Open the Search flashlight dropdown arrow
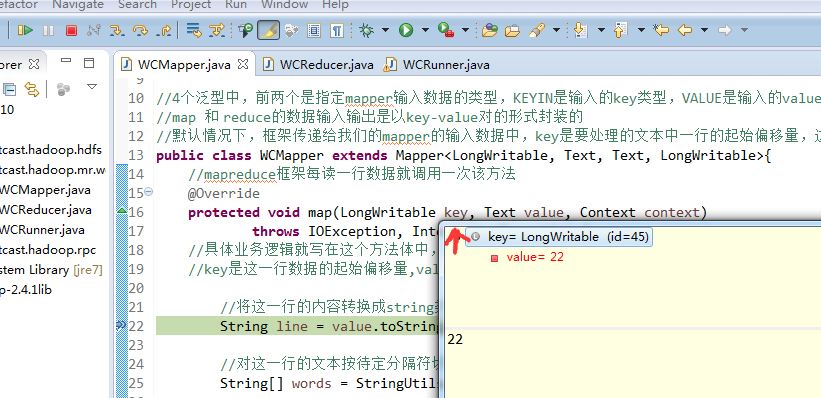Viewport: 821px width, 398px height. click(x=556, y=30)
